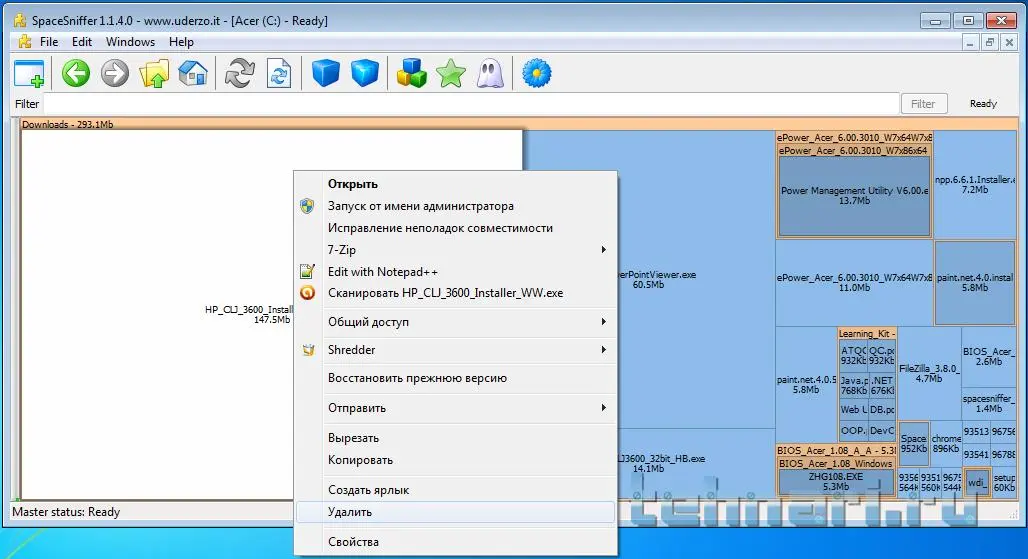Open the File menu
The image size is (1028, 559).
pyautogui.click(x=49, y=42)
